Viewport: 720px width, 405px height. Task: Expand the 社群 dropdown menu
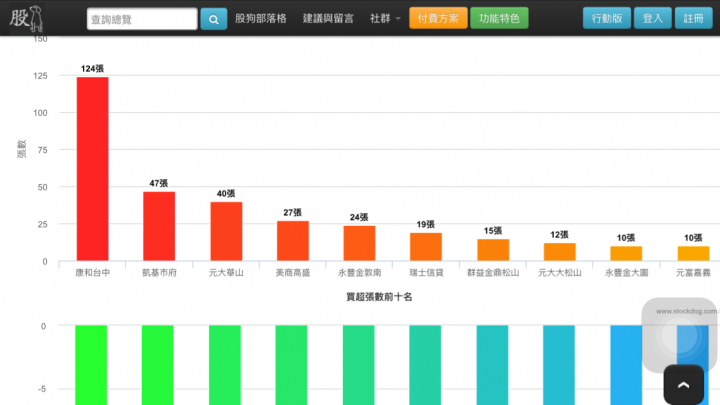385,18
